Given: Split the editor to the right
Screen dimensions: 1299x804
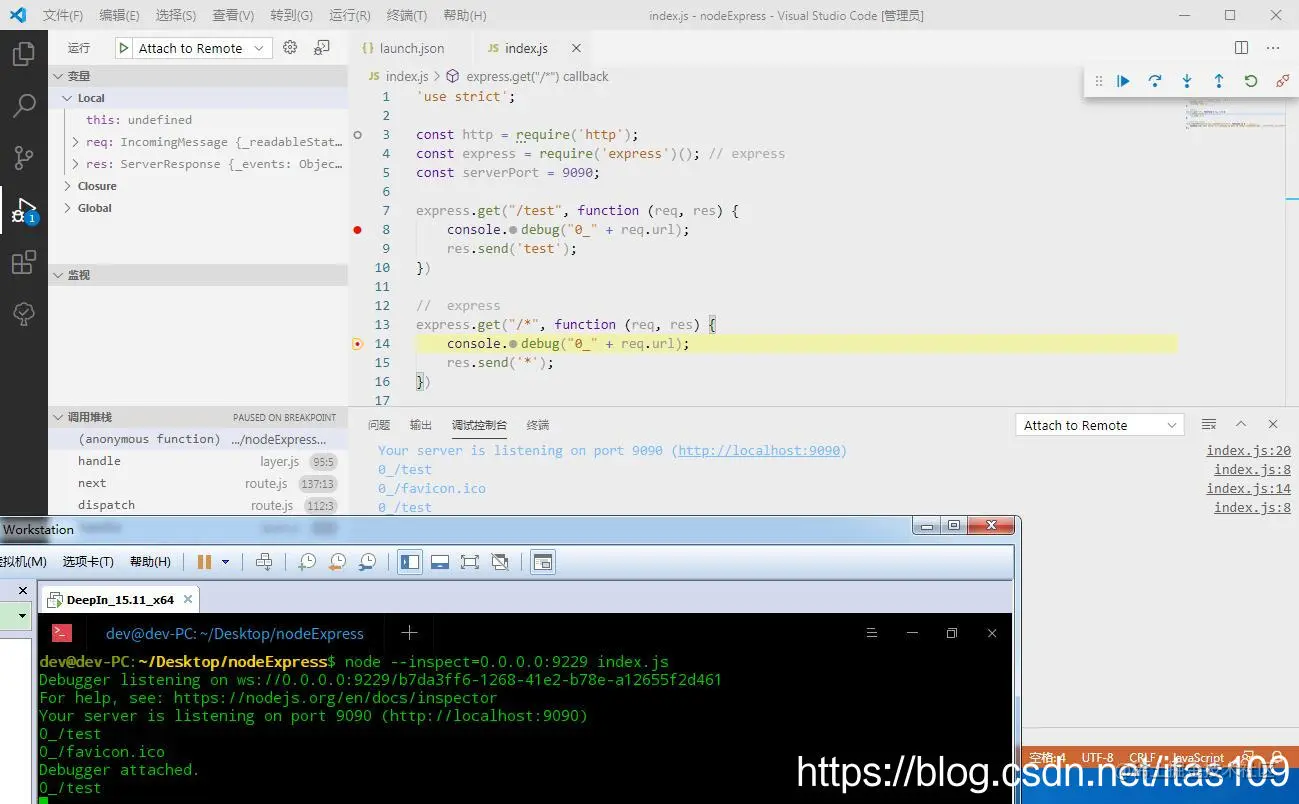Looking at the screenshot, I should coord(1241,48).
